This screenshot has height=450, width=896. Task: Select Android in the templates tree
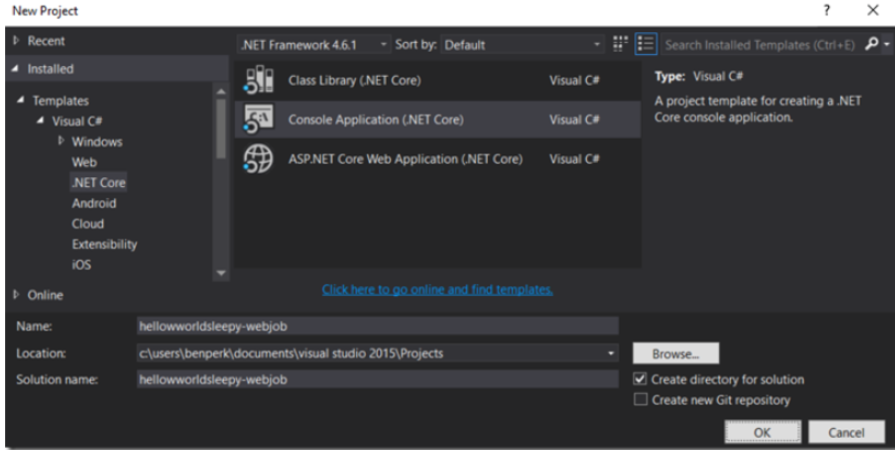tap(94, 203)
